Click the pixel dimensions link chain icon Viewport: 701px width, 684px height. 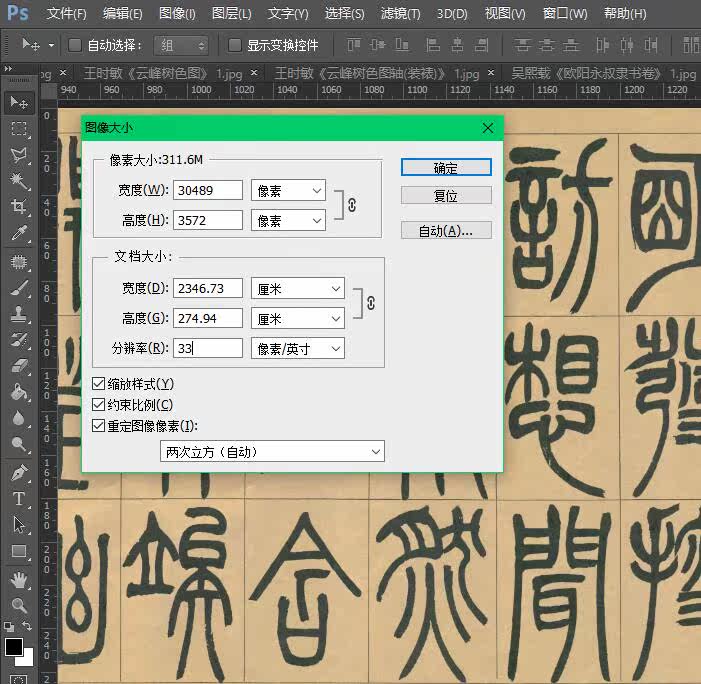352,205
